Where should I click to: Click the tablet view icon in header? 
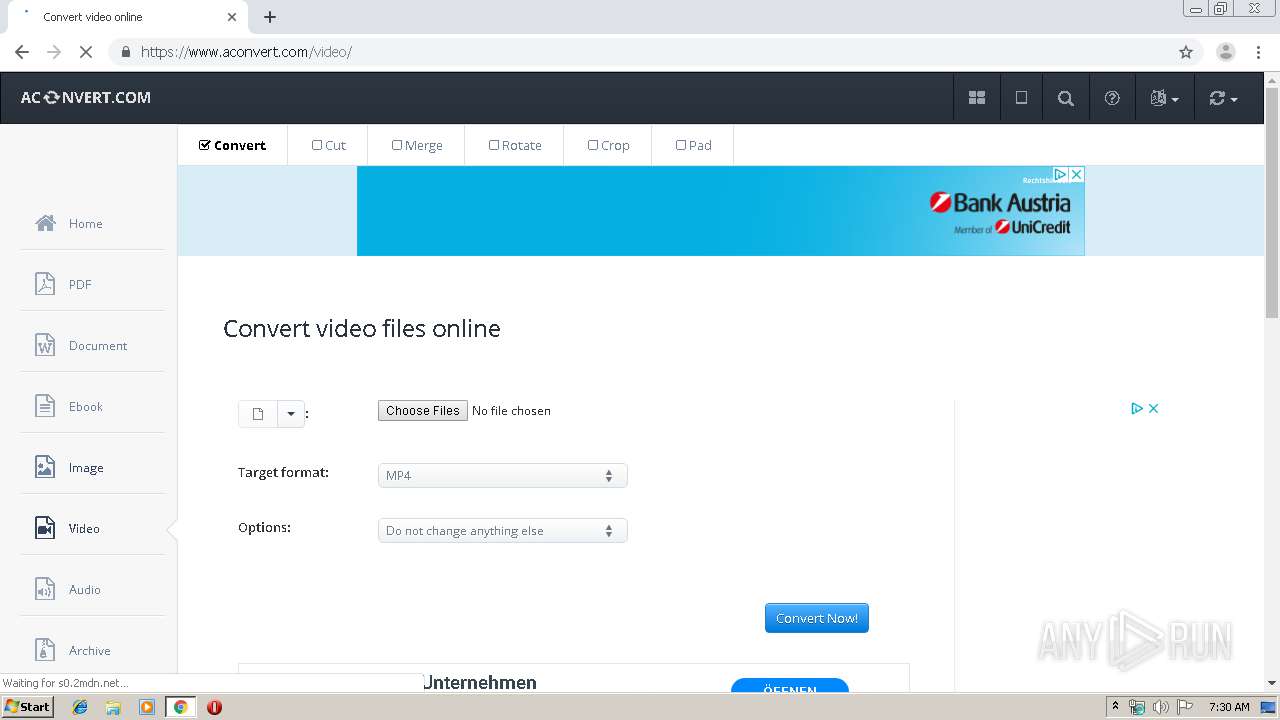coord(1021,98)
